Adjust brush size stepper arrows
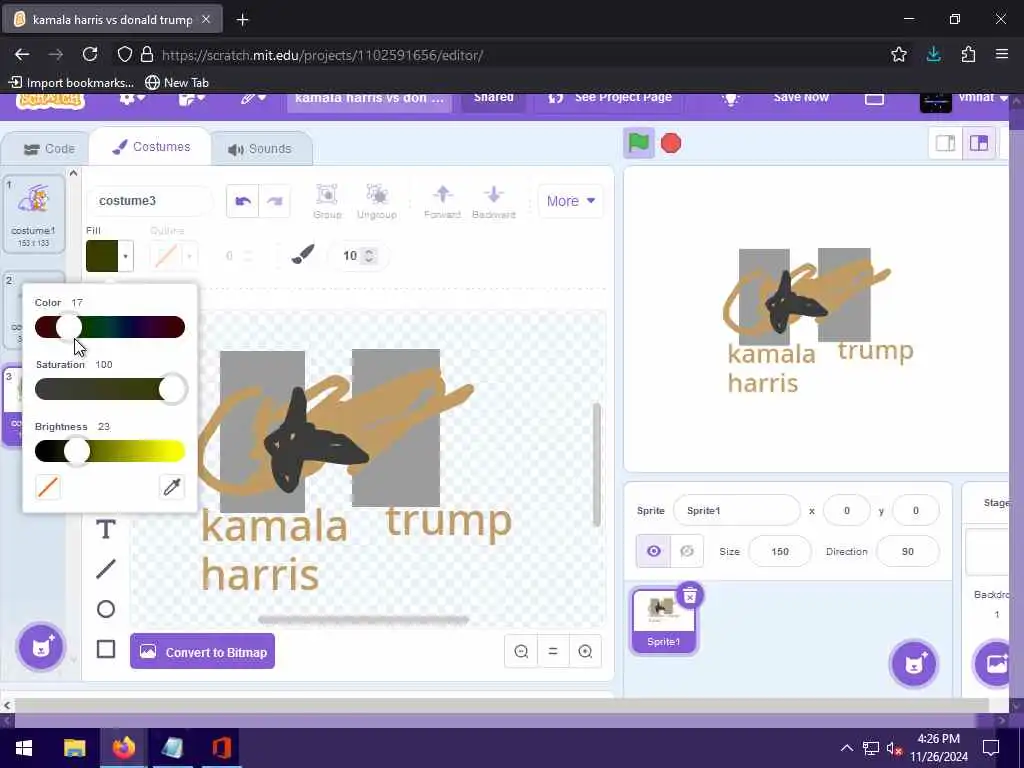 [x=369, y=255]
